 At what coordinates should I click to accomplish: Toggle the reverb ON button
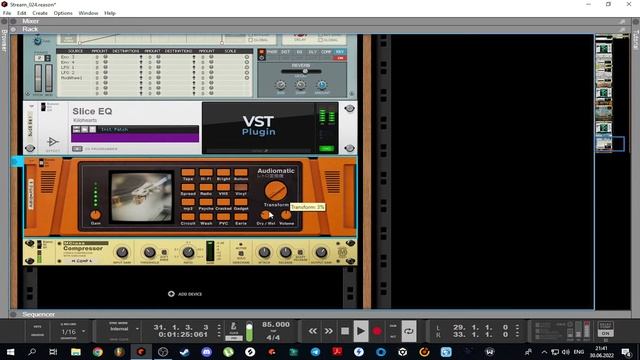click(x=340, y=58)
